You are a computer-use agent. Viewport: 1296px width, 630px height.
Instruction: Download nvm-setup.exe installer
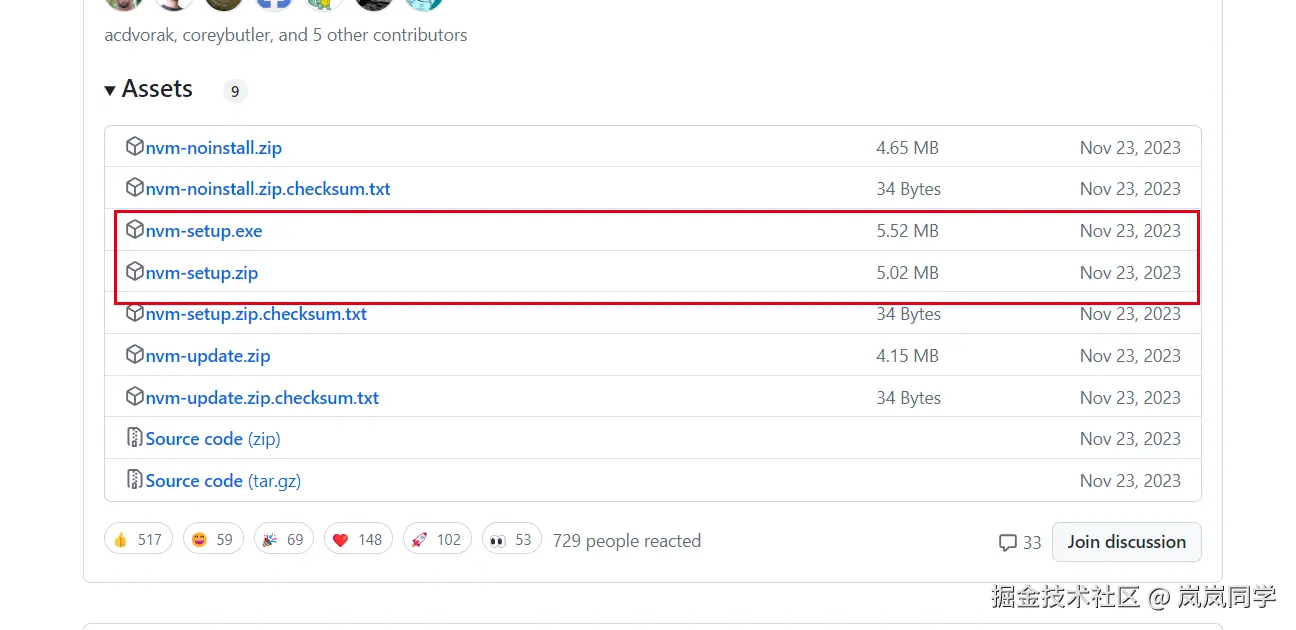point(204,231)
